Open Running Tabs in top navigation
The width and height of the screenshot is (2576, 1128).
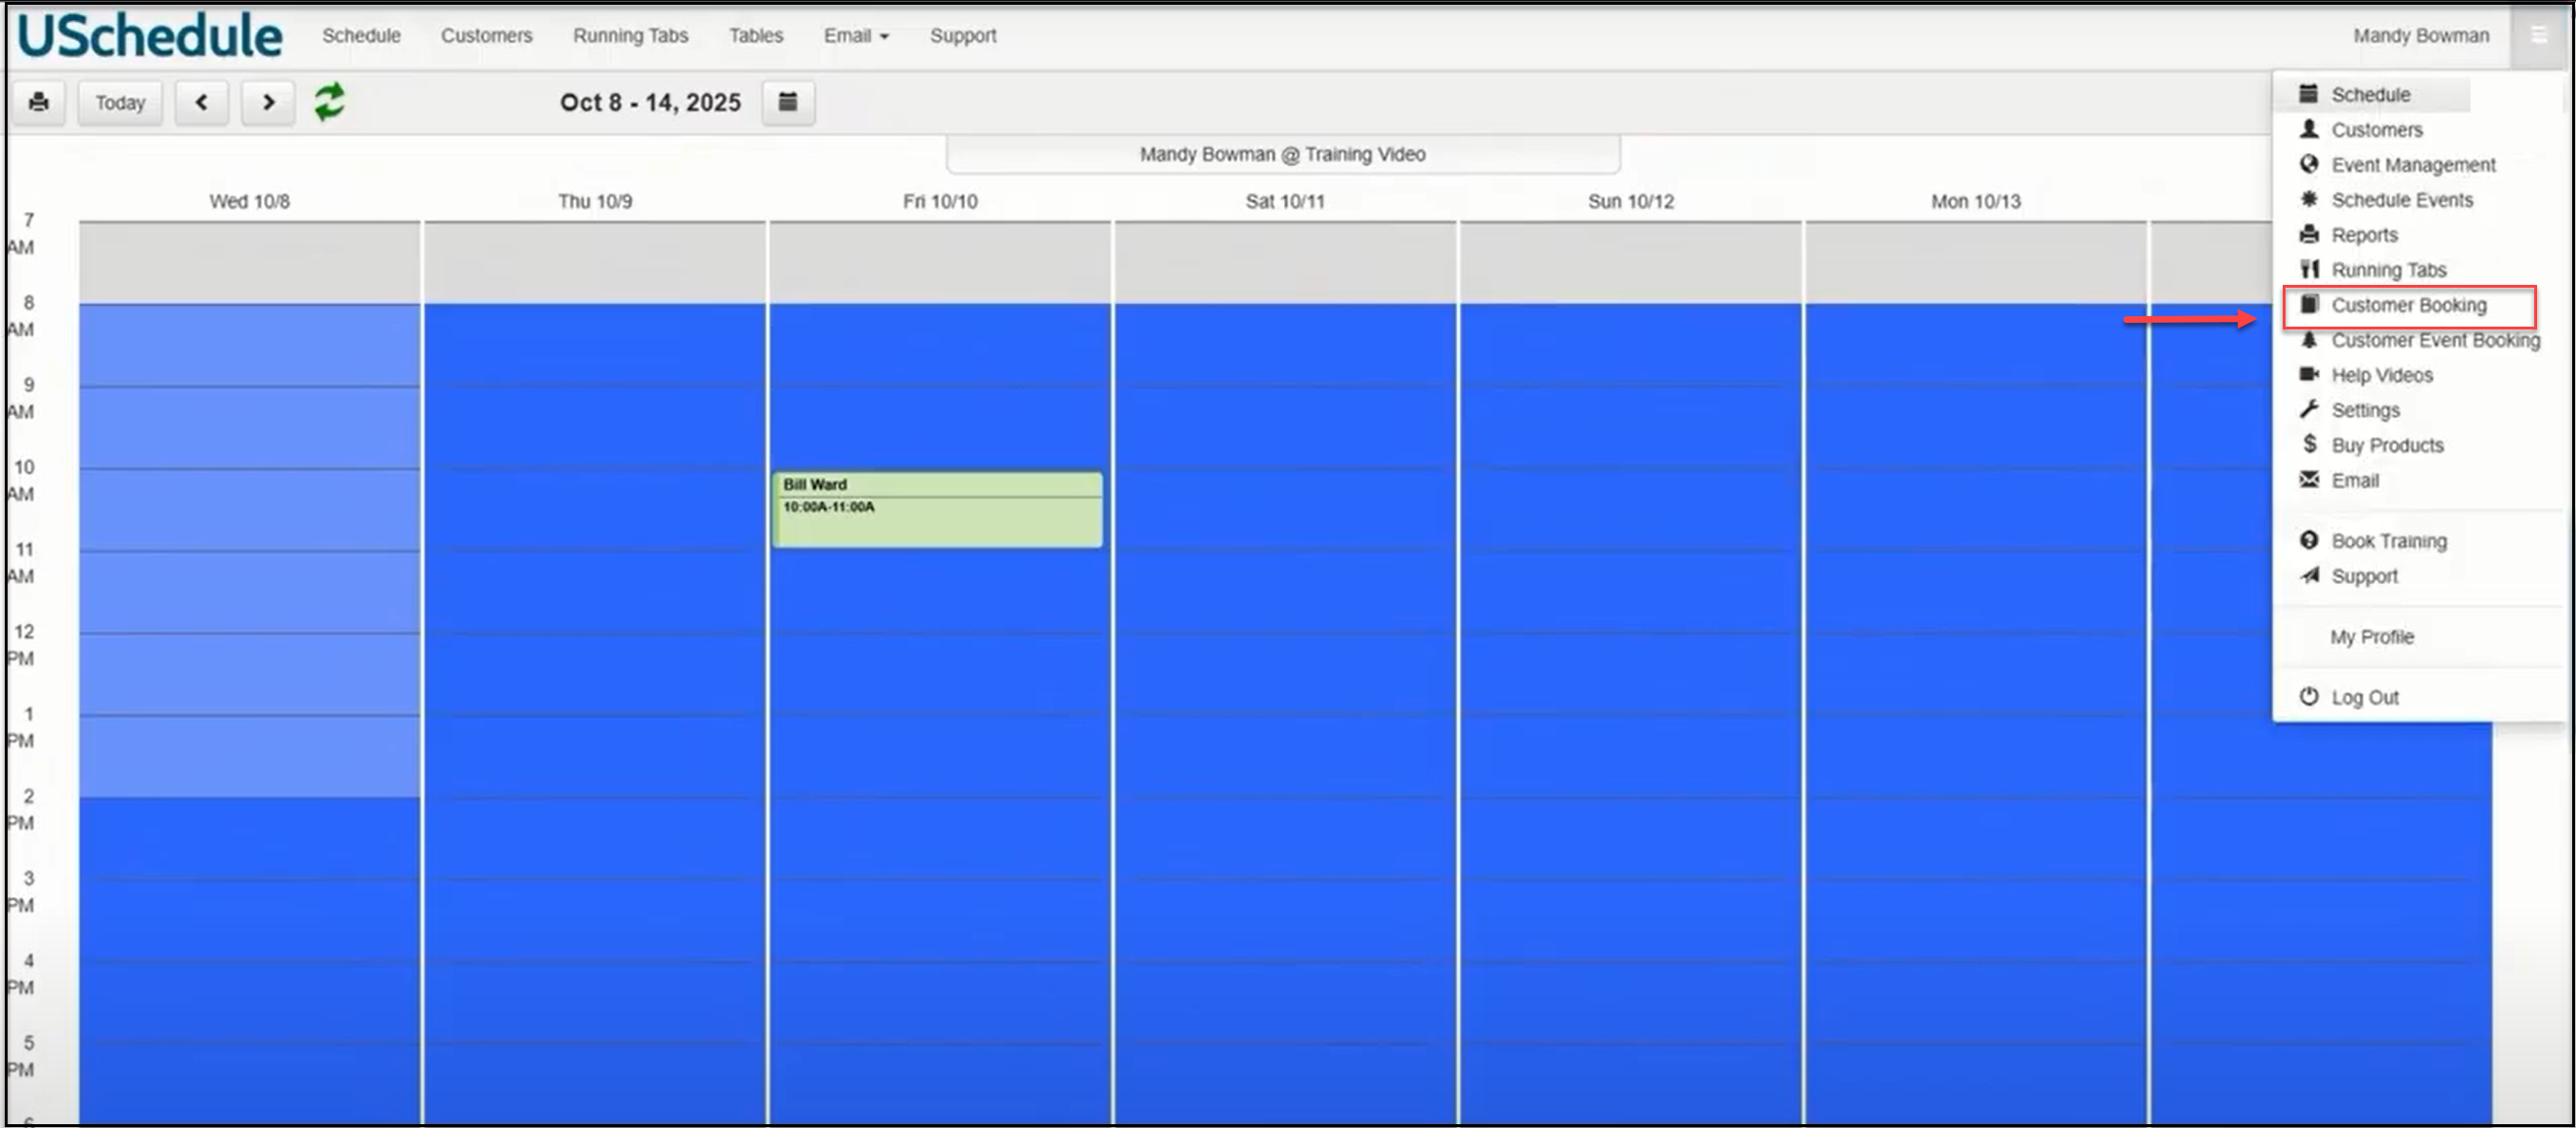pyautogui.click(x=630, y=36)
